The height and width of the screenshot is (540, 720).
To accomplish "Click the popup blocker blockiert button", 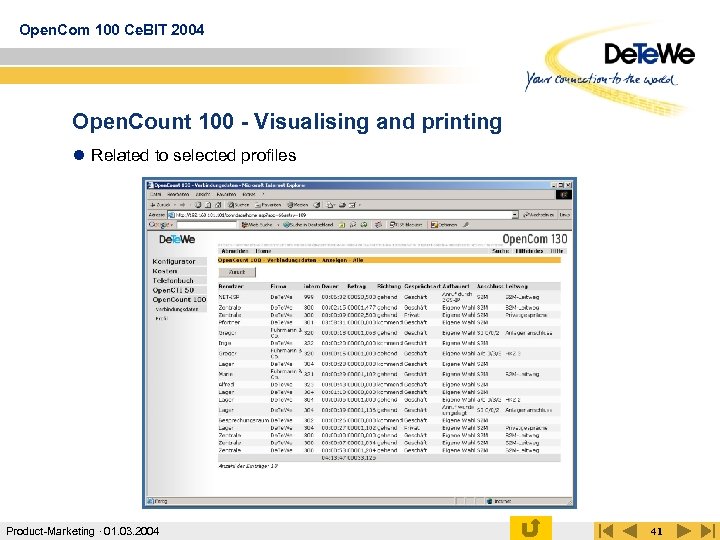I will 406,225.
